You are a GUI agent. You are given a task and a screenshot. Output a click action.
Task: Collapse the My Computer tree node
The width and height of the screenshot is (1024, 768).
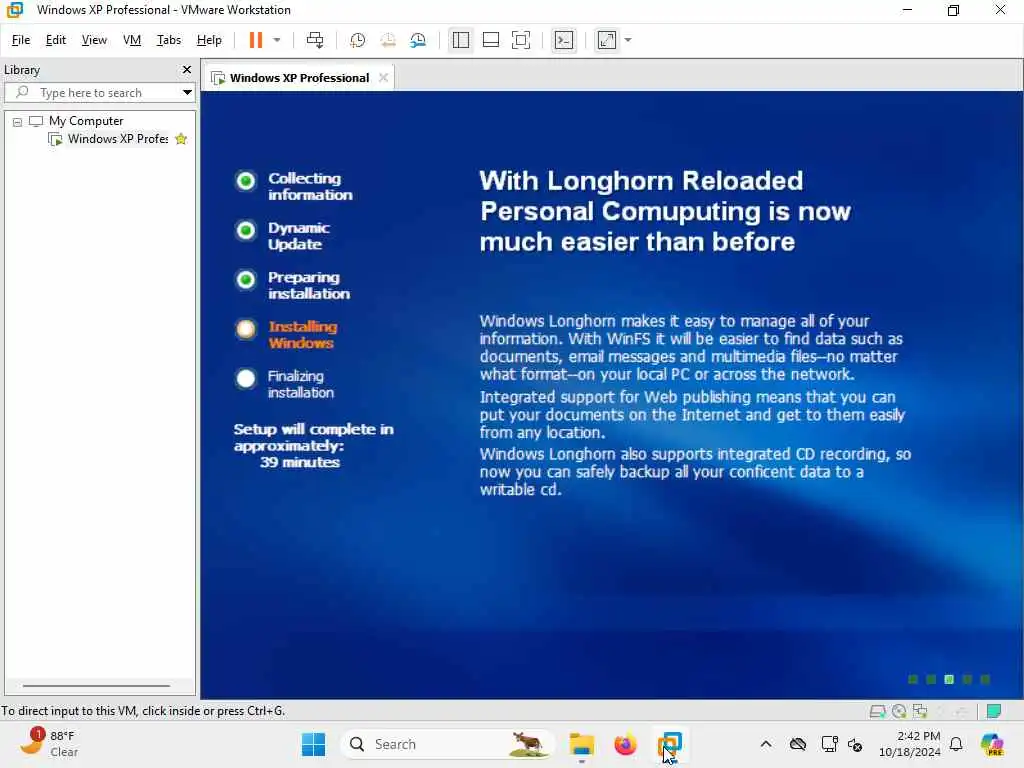coord(18,121)
